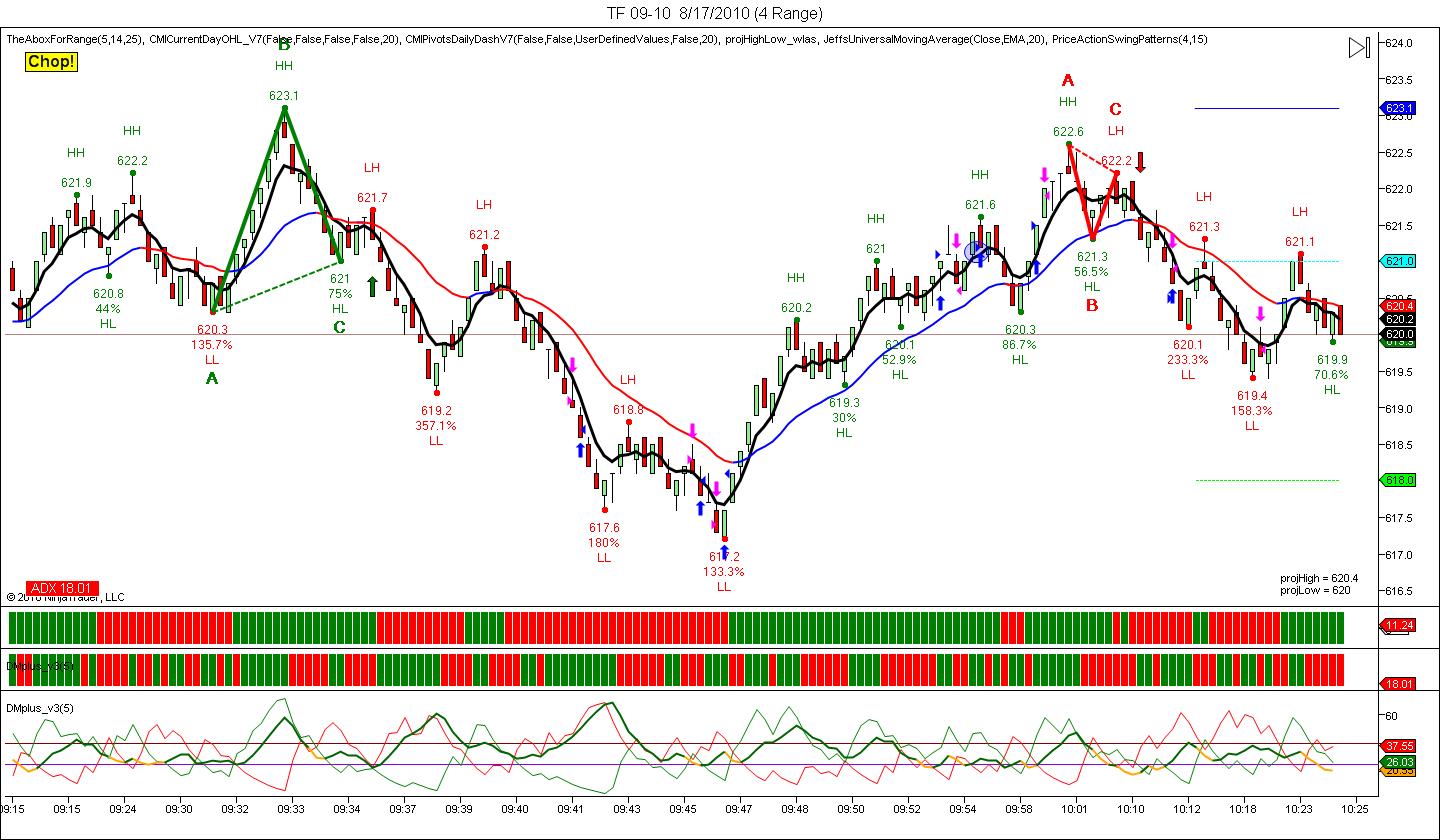This screenshot has width=1440, height=840.
Task: Click the dark red down arrow beside 622.2
Action: [1140, 161]
